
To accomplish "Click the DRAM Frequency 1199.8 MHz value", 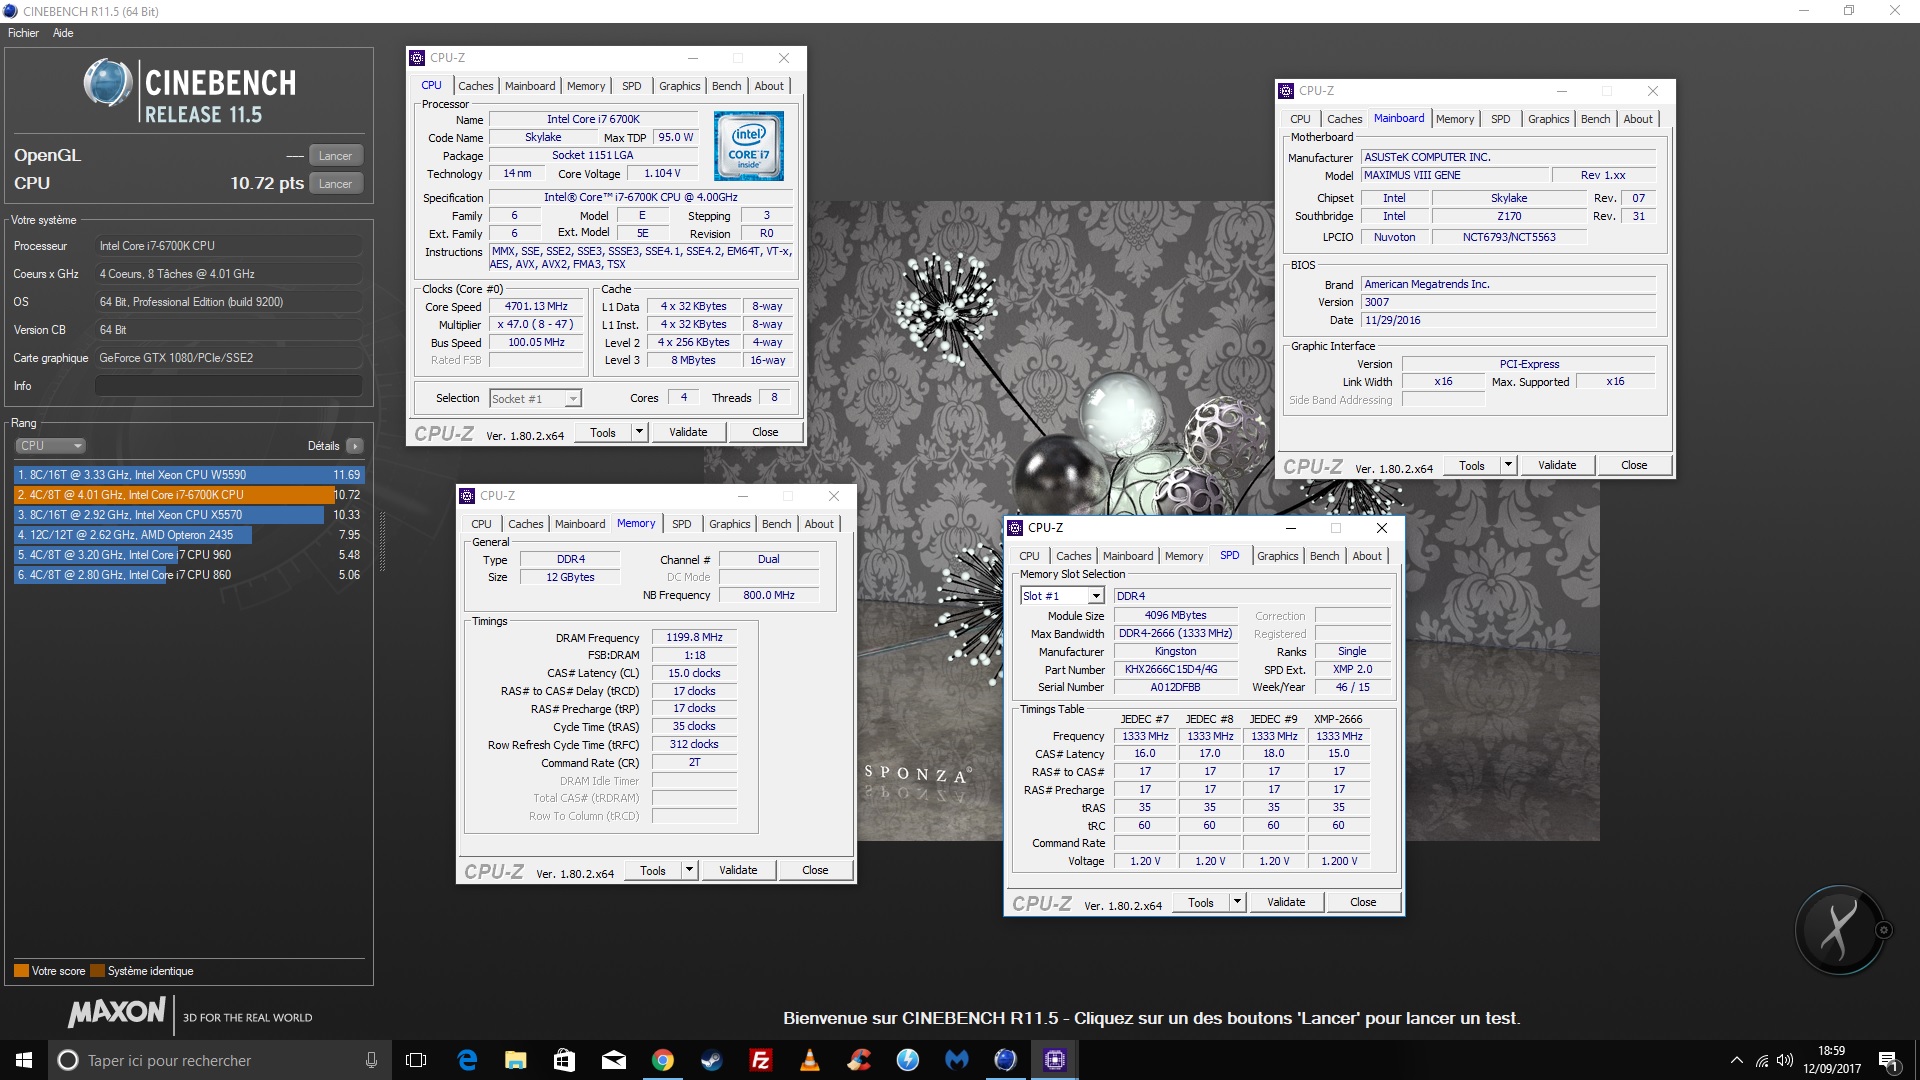I will [695, 637].
